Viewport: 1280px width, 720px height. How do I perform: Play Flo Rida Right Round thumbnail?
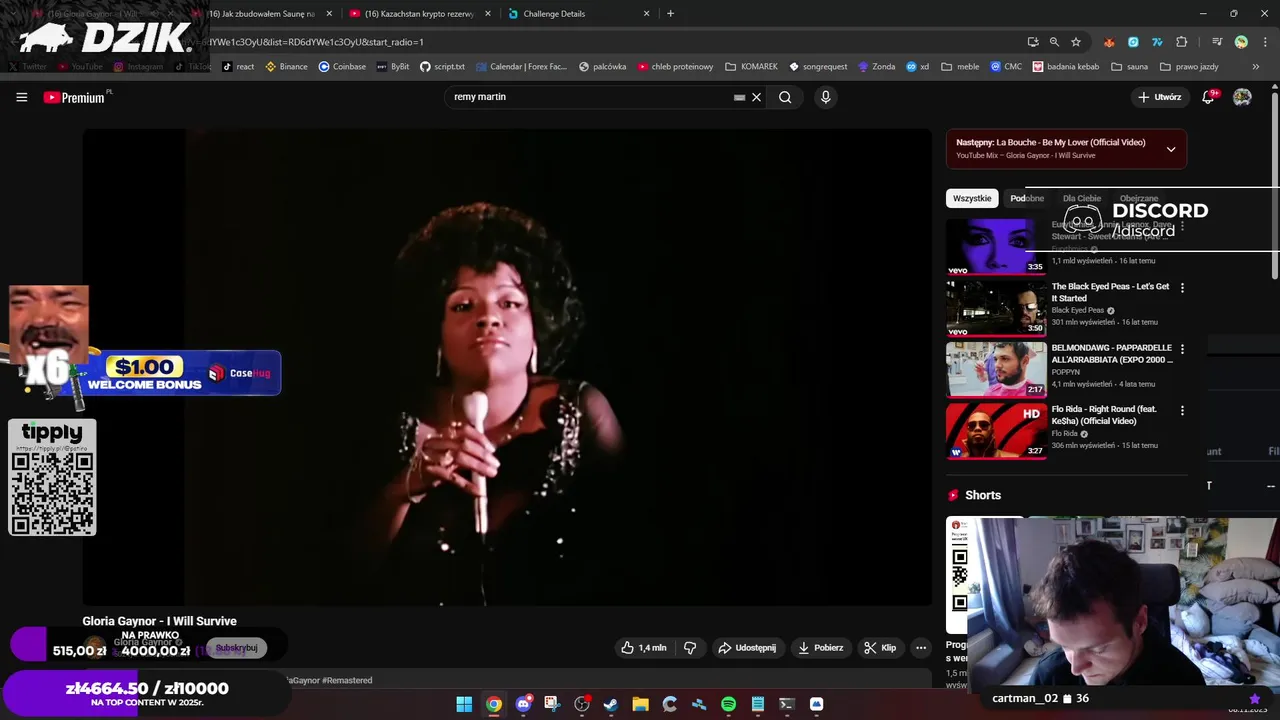click(996, 430)
